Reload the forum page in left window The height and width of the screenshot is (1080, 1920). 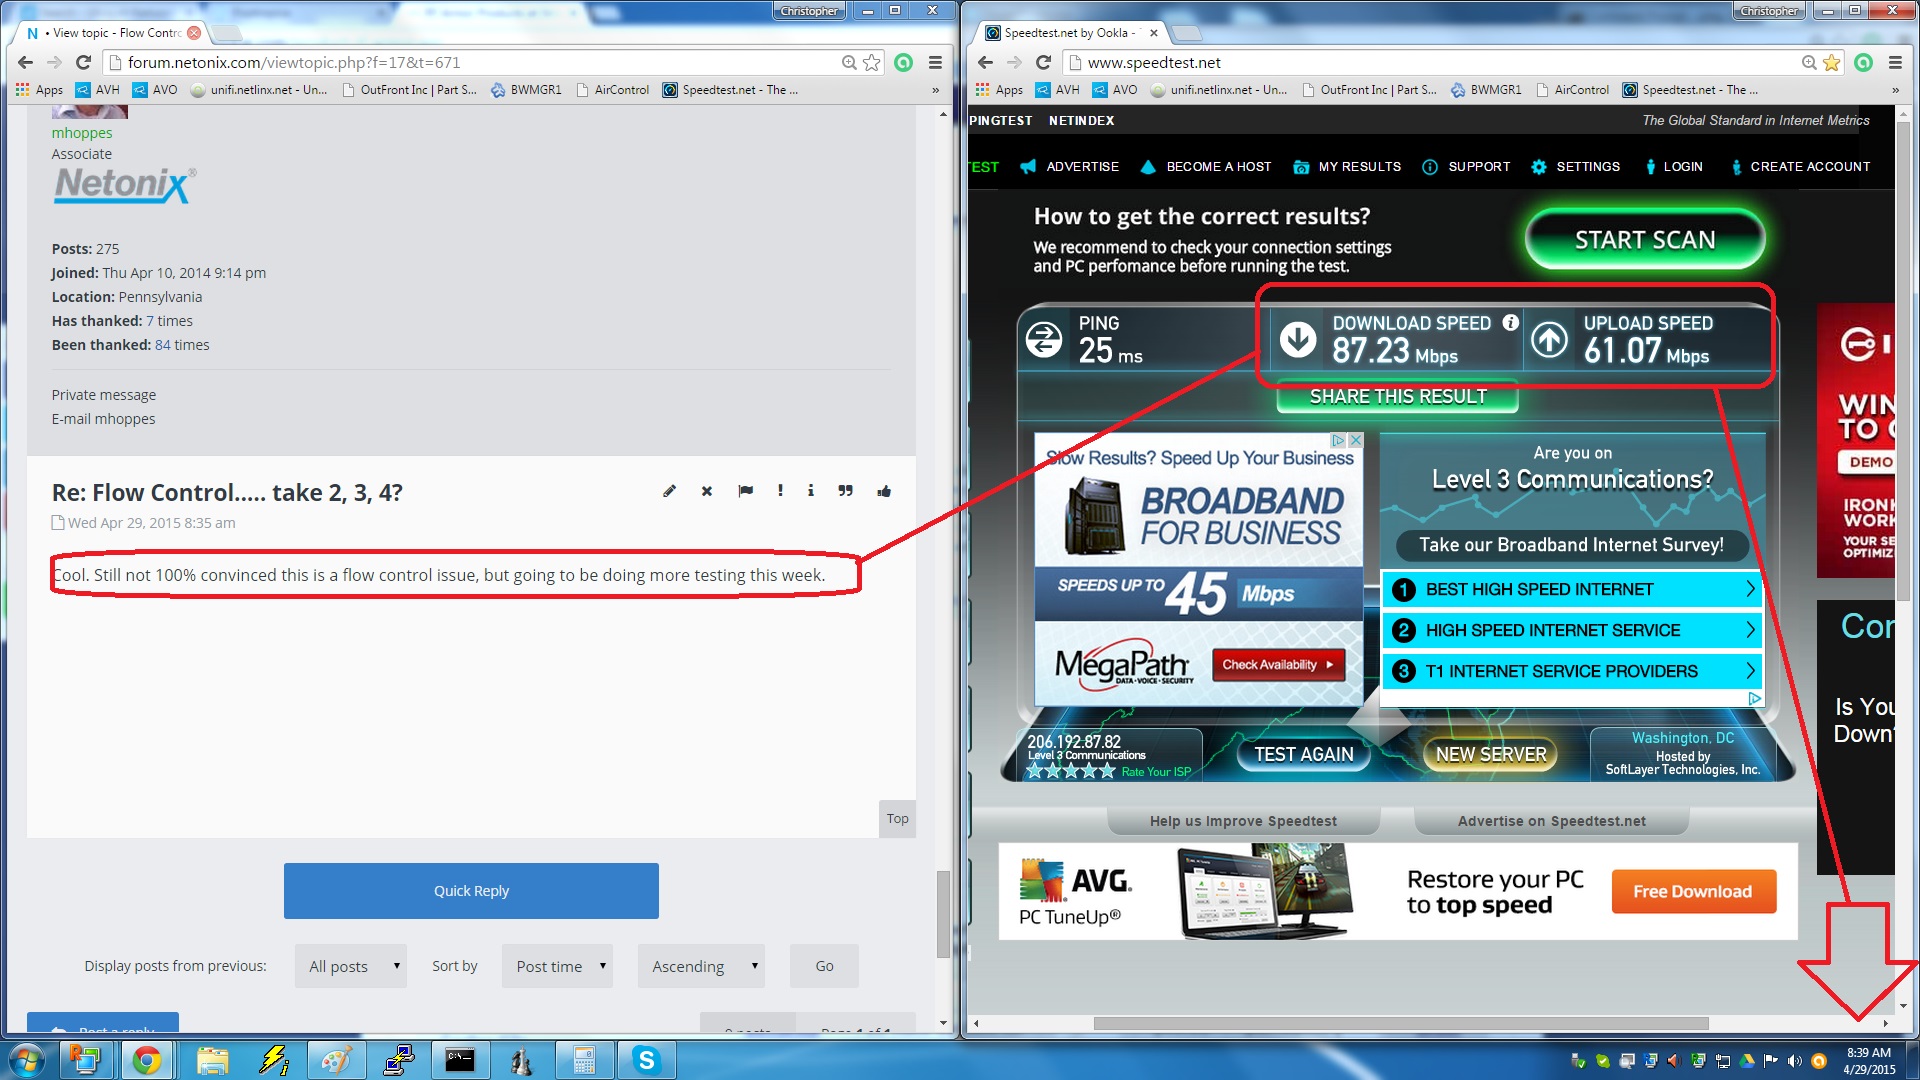point(83,62)
